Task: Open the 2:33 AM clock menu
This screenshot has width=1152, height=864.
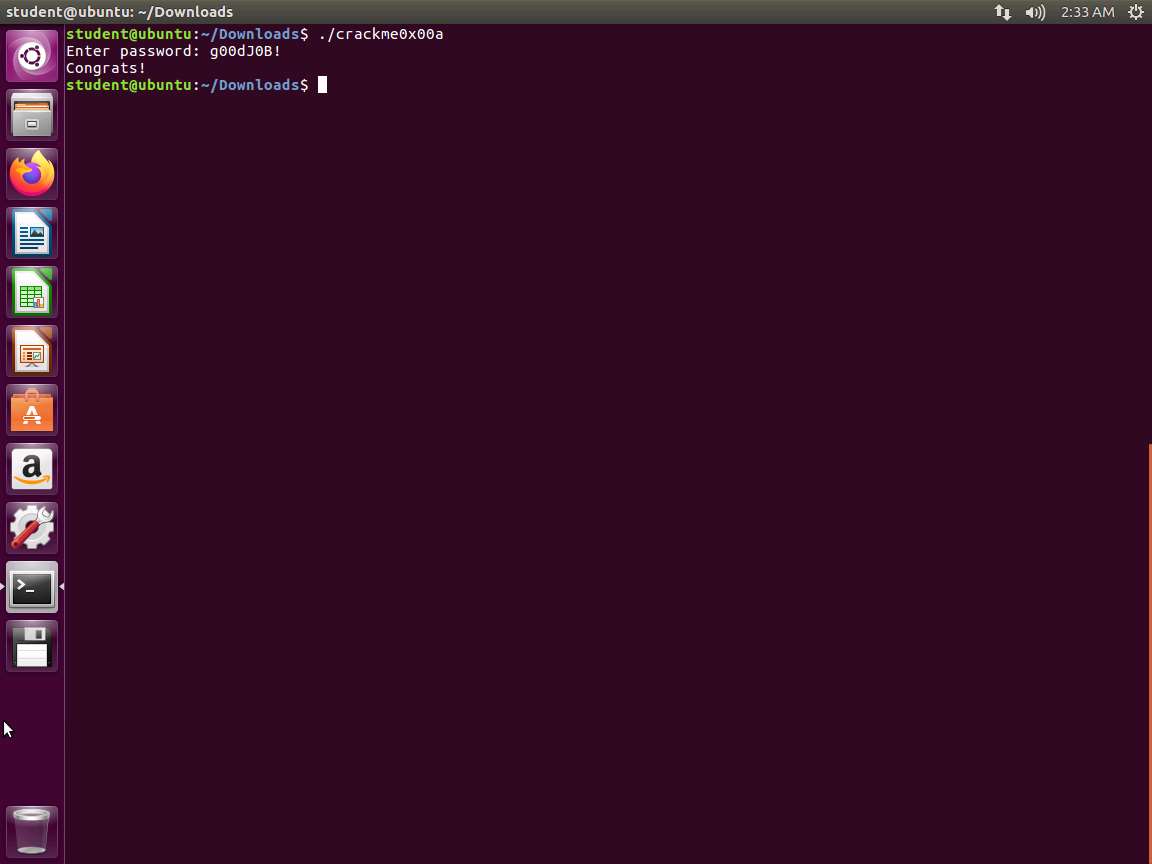Action: click(x=1087, y=12)
